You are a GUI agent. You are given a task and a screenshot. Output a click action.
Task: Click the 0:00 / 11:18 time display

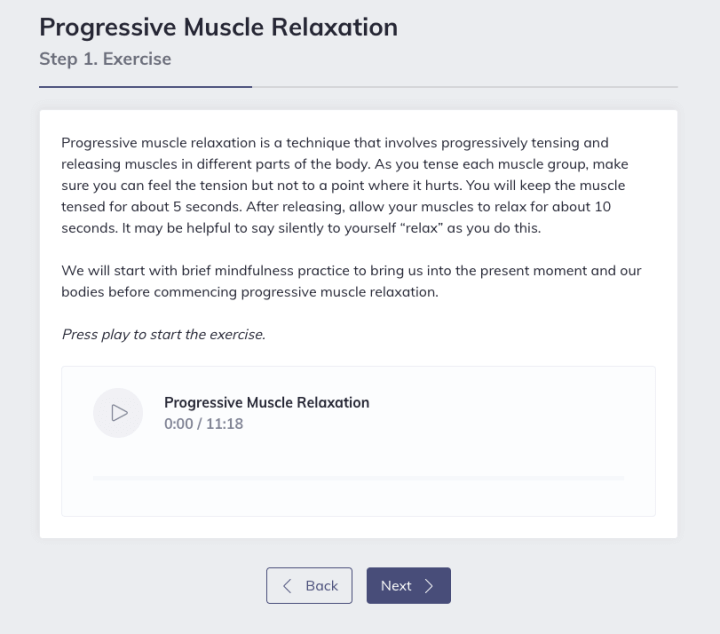[x=203, y=424]
